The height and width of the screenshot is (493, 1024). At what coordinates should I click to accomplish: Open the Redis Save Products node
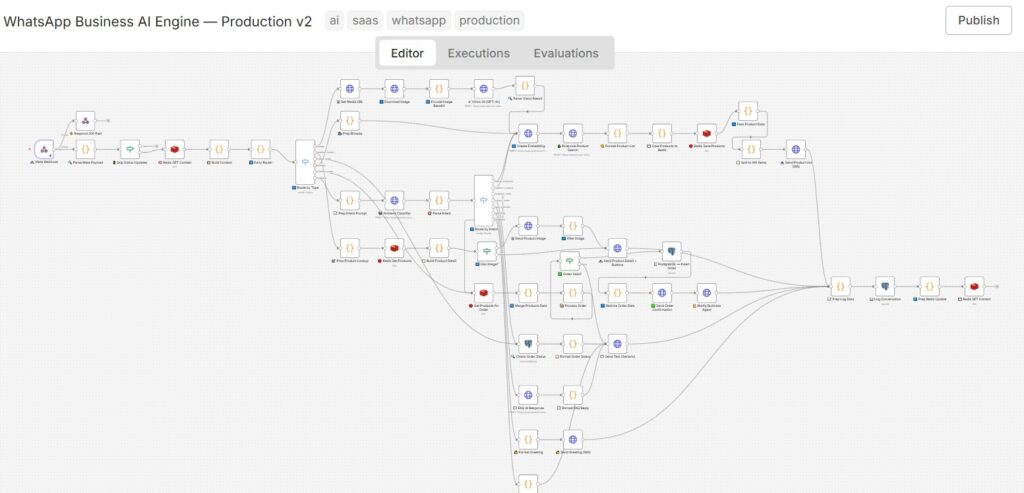[706, 133]
